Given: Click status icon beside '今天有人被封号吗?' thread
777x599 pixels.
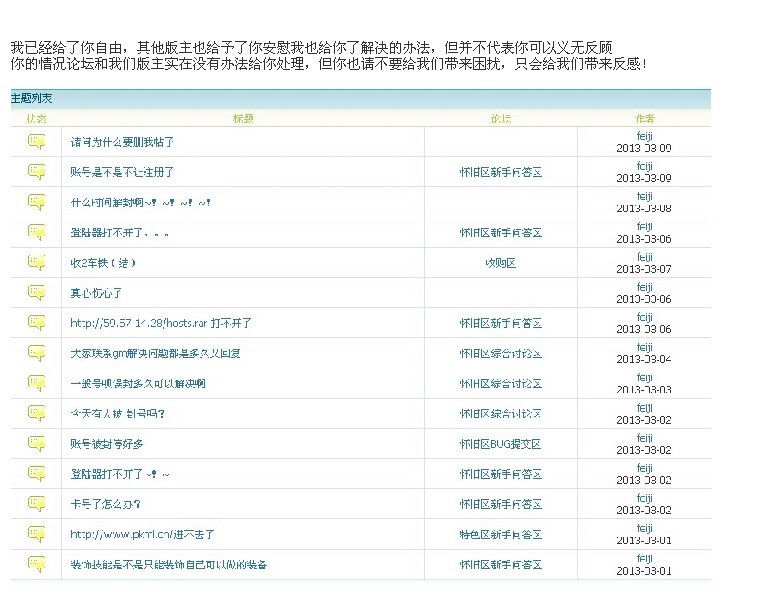Looking at the screenshot, I should click(37, 414).
